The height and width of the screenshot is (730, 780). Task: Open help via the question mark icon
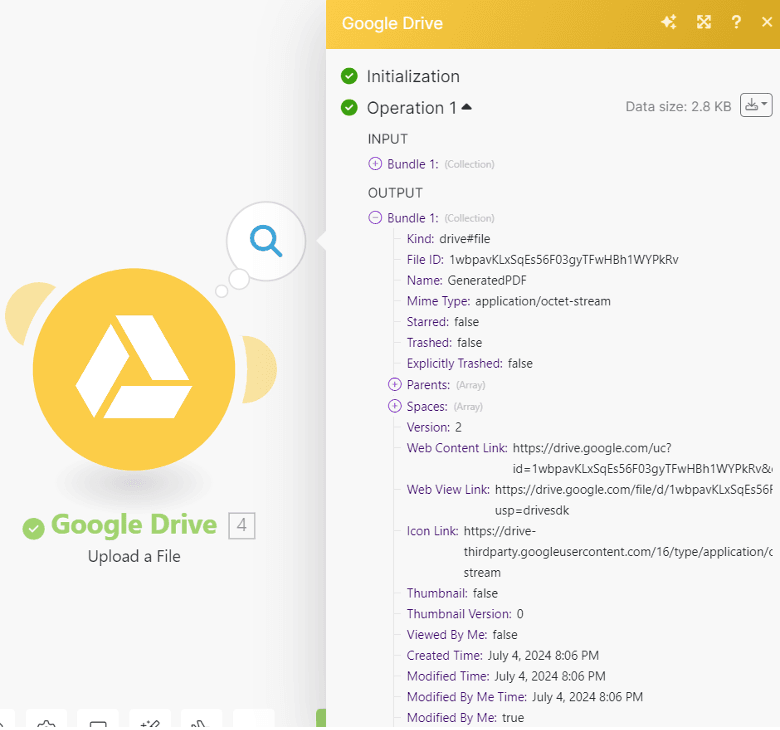(736, 23)
